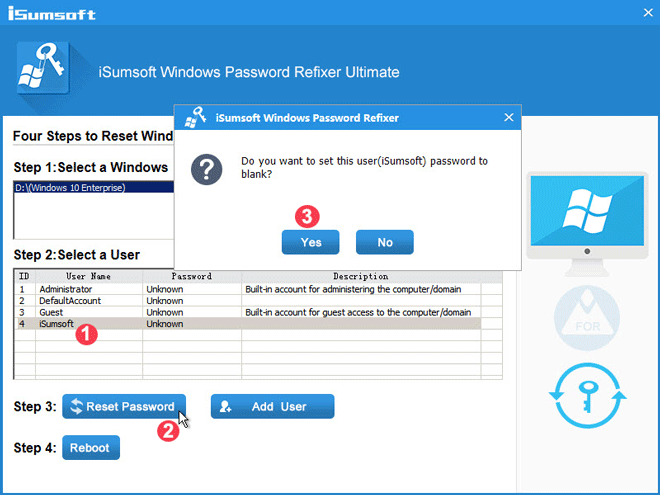The height and width of the screenshot is (495, 660).
Task: Close the iSumsoft Windows Password Refixer dialog
Action: click(x=509, y=117)
